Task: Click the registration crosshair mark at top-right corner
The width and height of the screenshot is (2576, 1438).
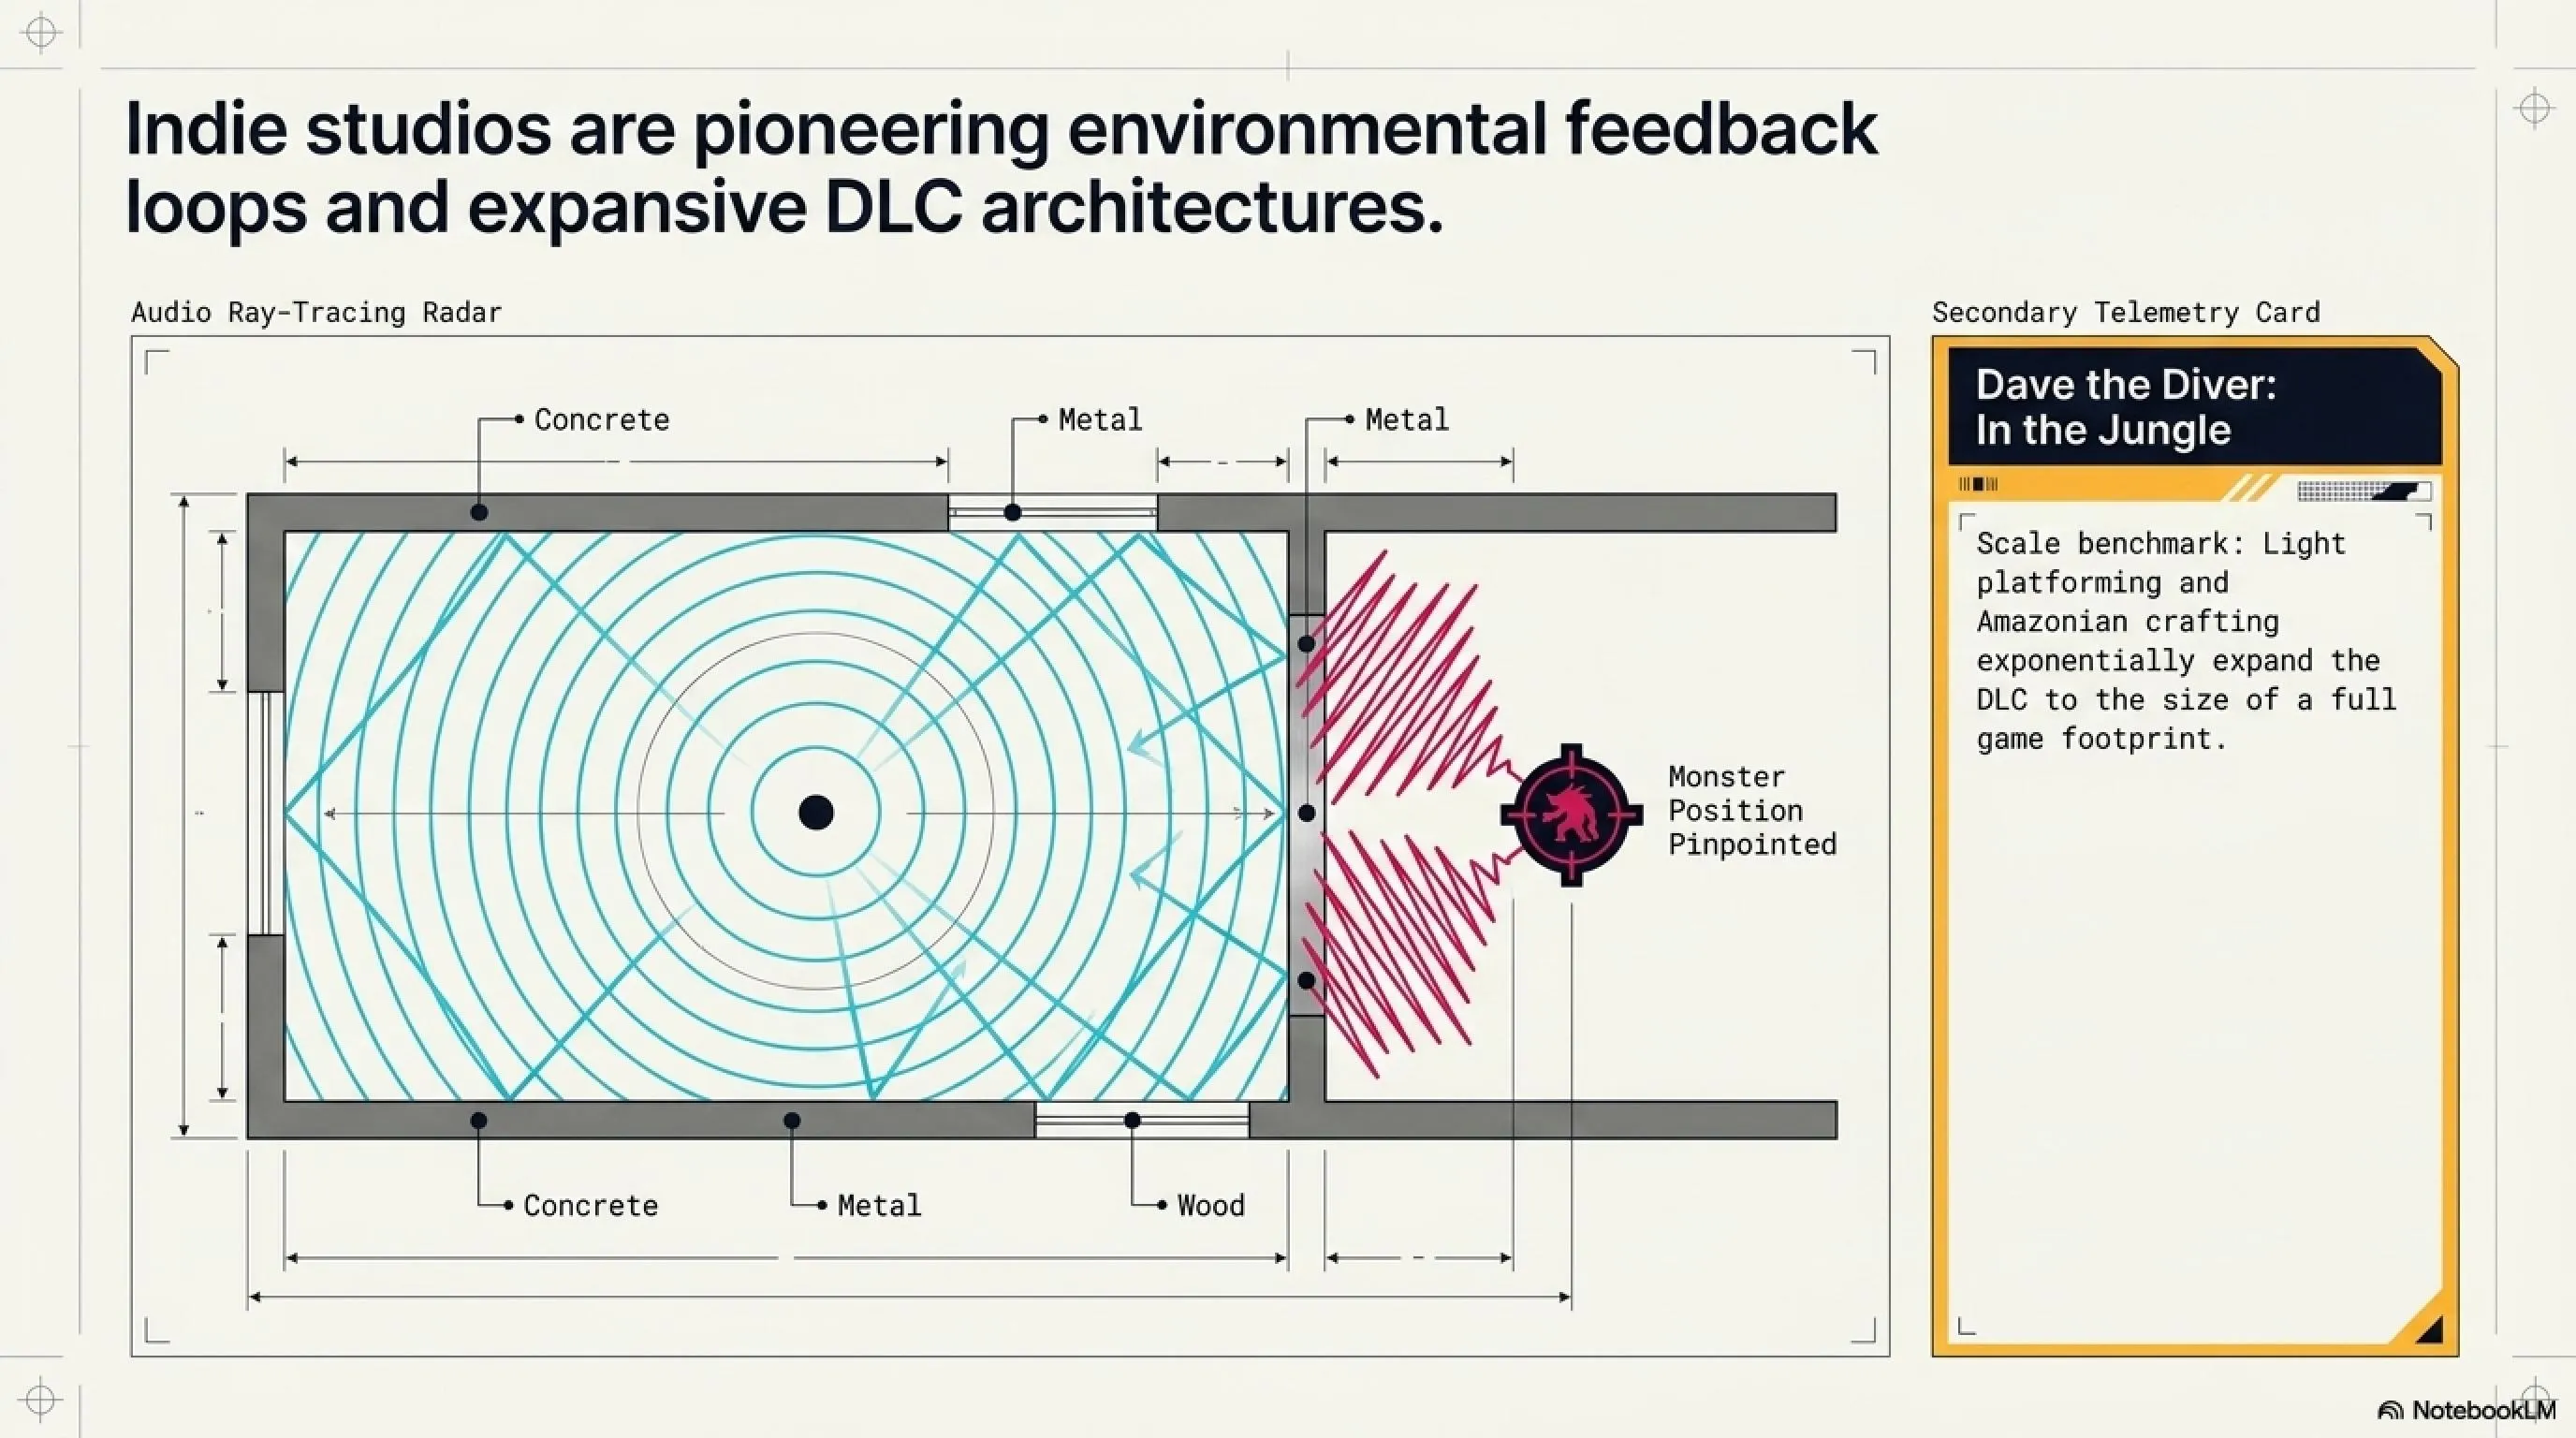Action: tap(2535, 107)
